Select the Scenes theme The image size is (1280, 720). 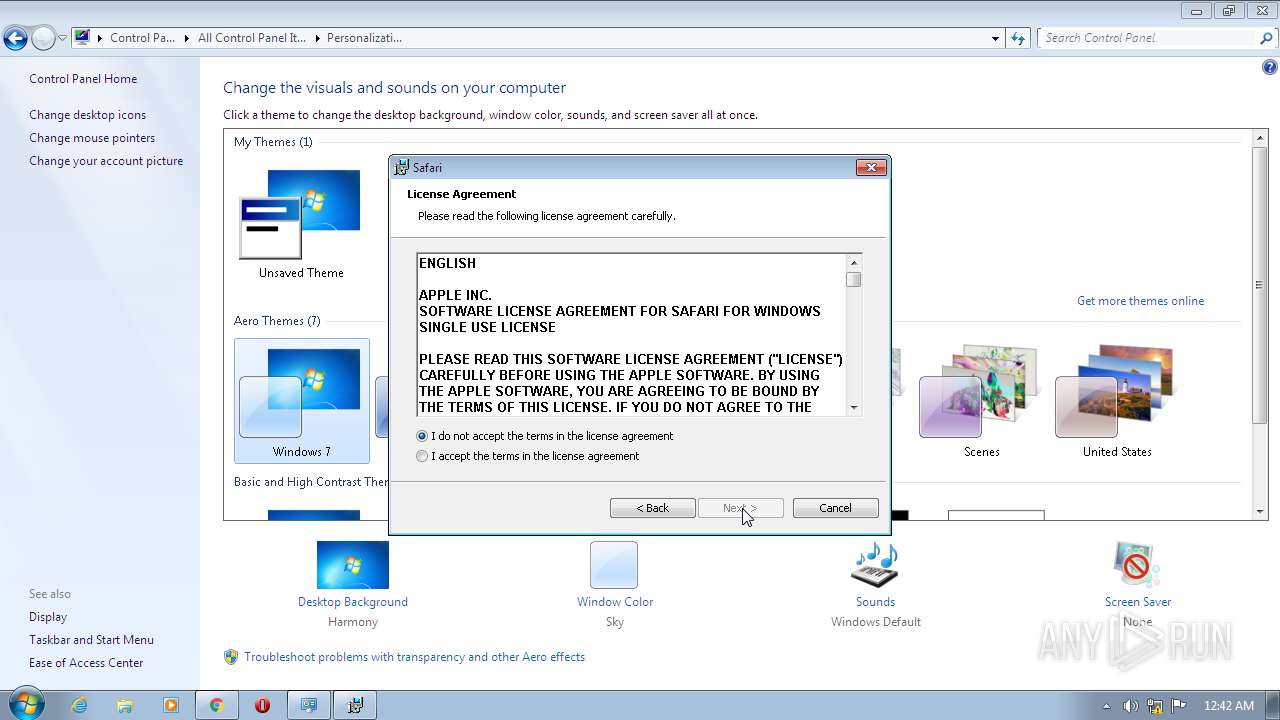(981, 400)
